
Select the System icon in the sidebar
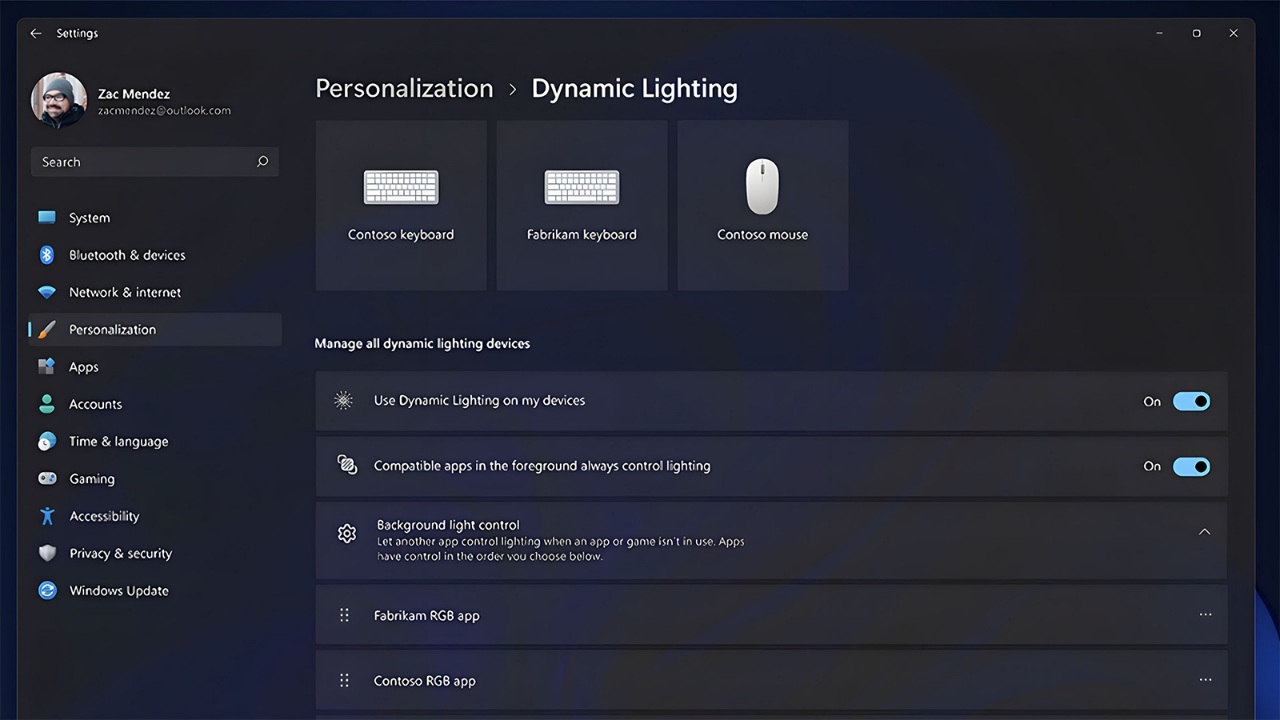pyautogui.click(x=46, y=217)
